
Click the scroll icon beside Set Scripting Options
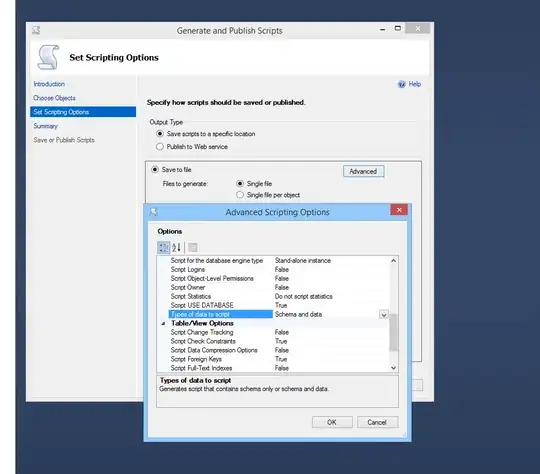tap(48, 57)
